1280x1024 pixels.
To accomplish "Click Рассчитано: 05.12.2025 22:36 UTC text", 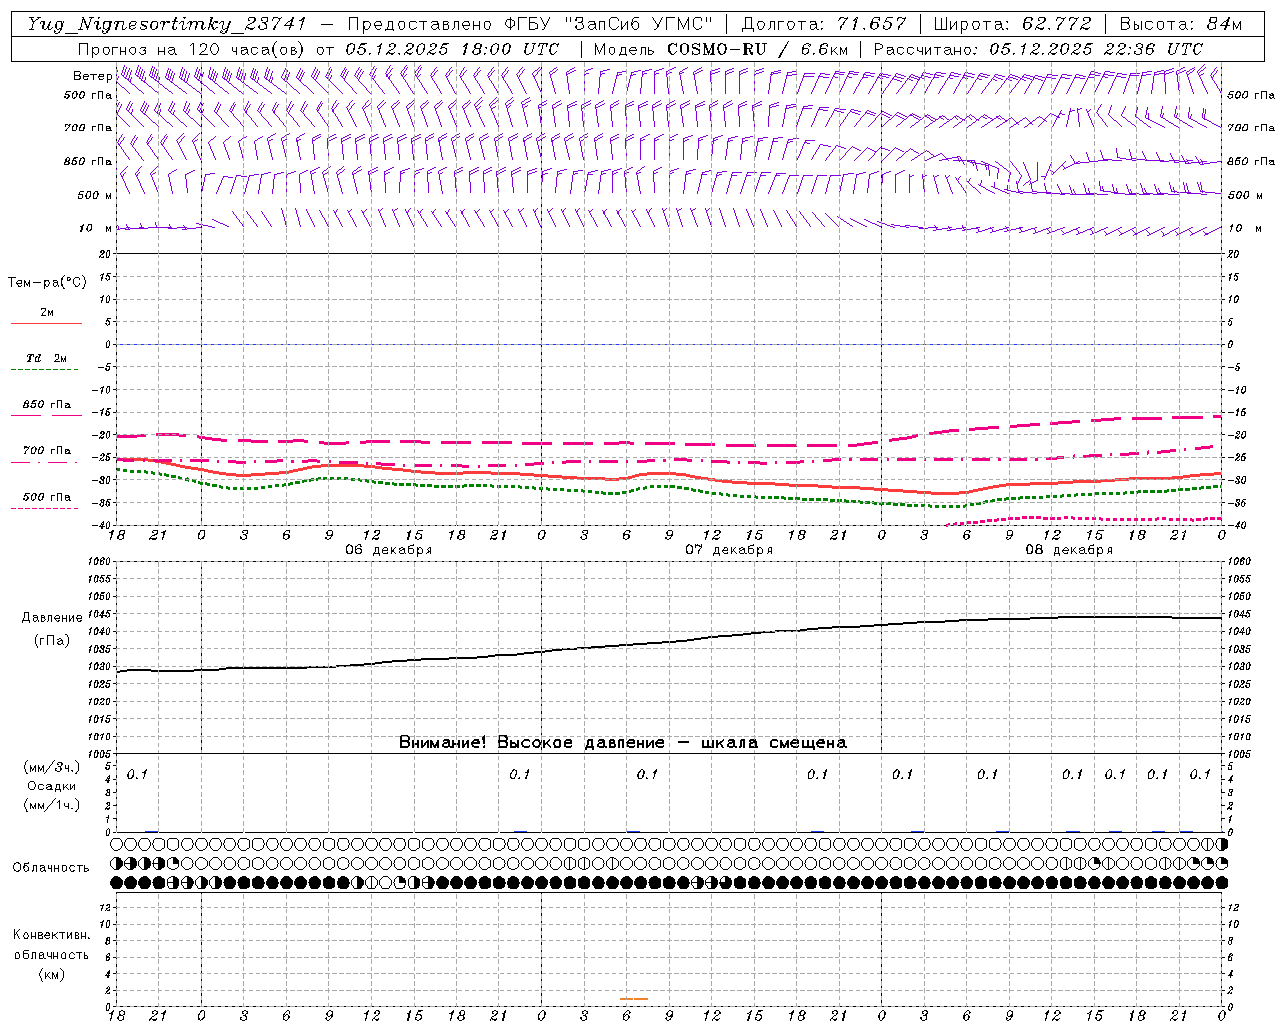I will (x=1038, y=49).
